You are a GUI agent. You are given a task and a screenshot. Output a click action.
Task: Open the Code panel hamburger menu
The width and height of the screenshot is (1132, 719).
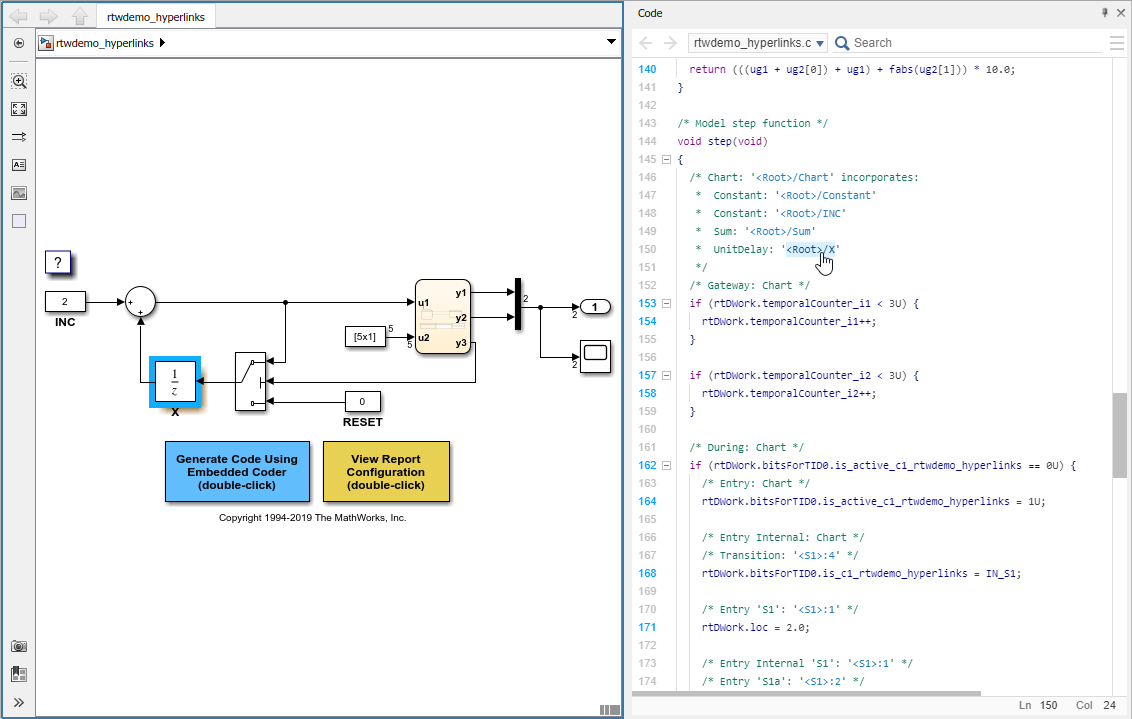[1117, 42]
